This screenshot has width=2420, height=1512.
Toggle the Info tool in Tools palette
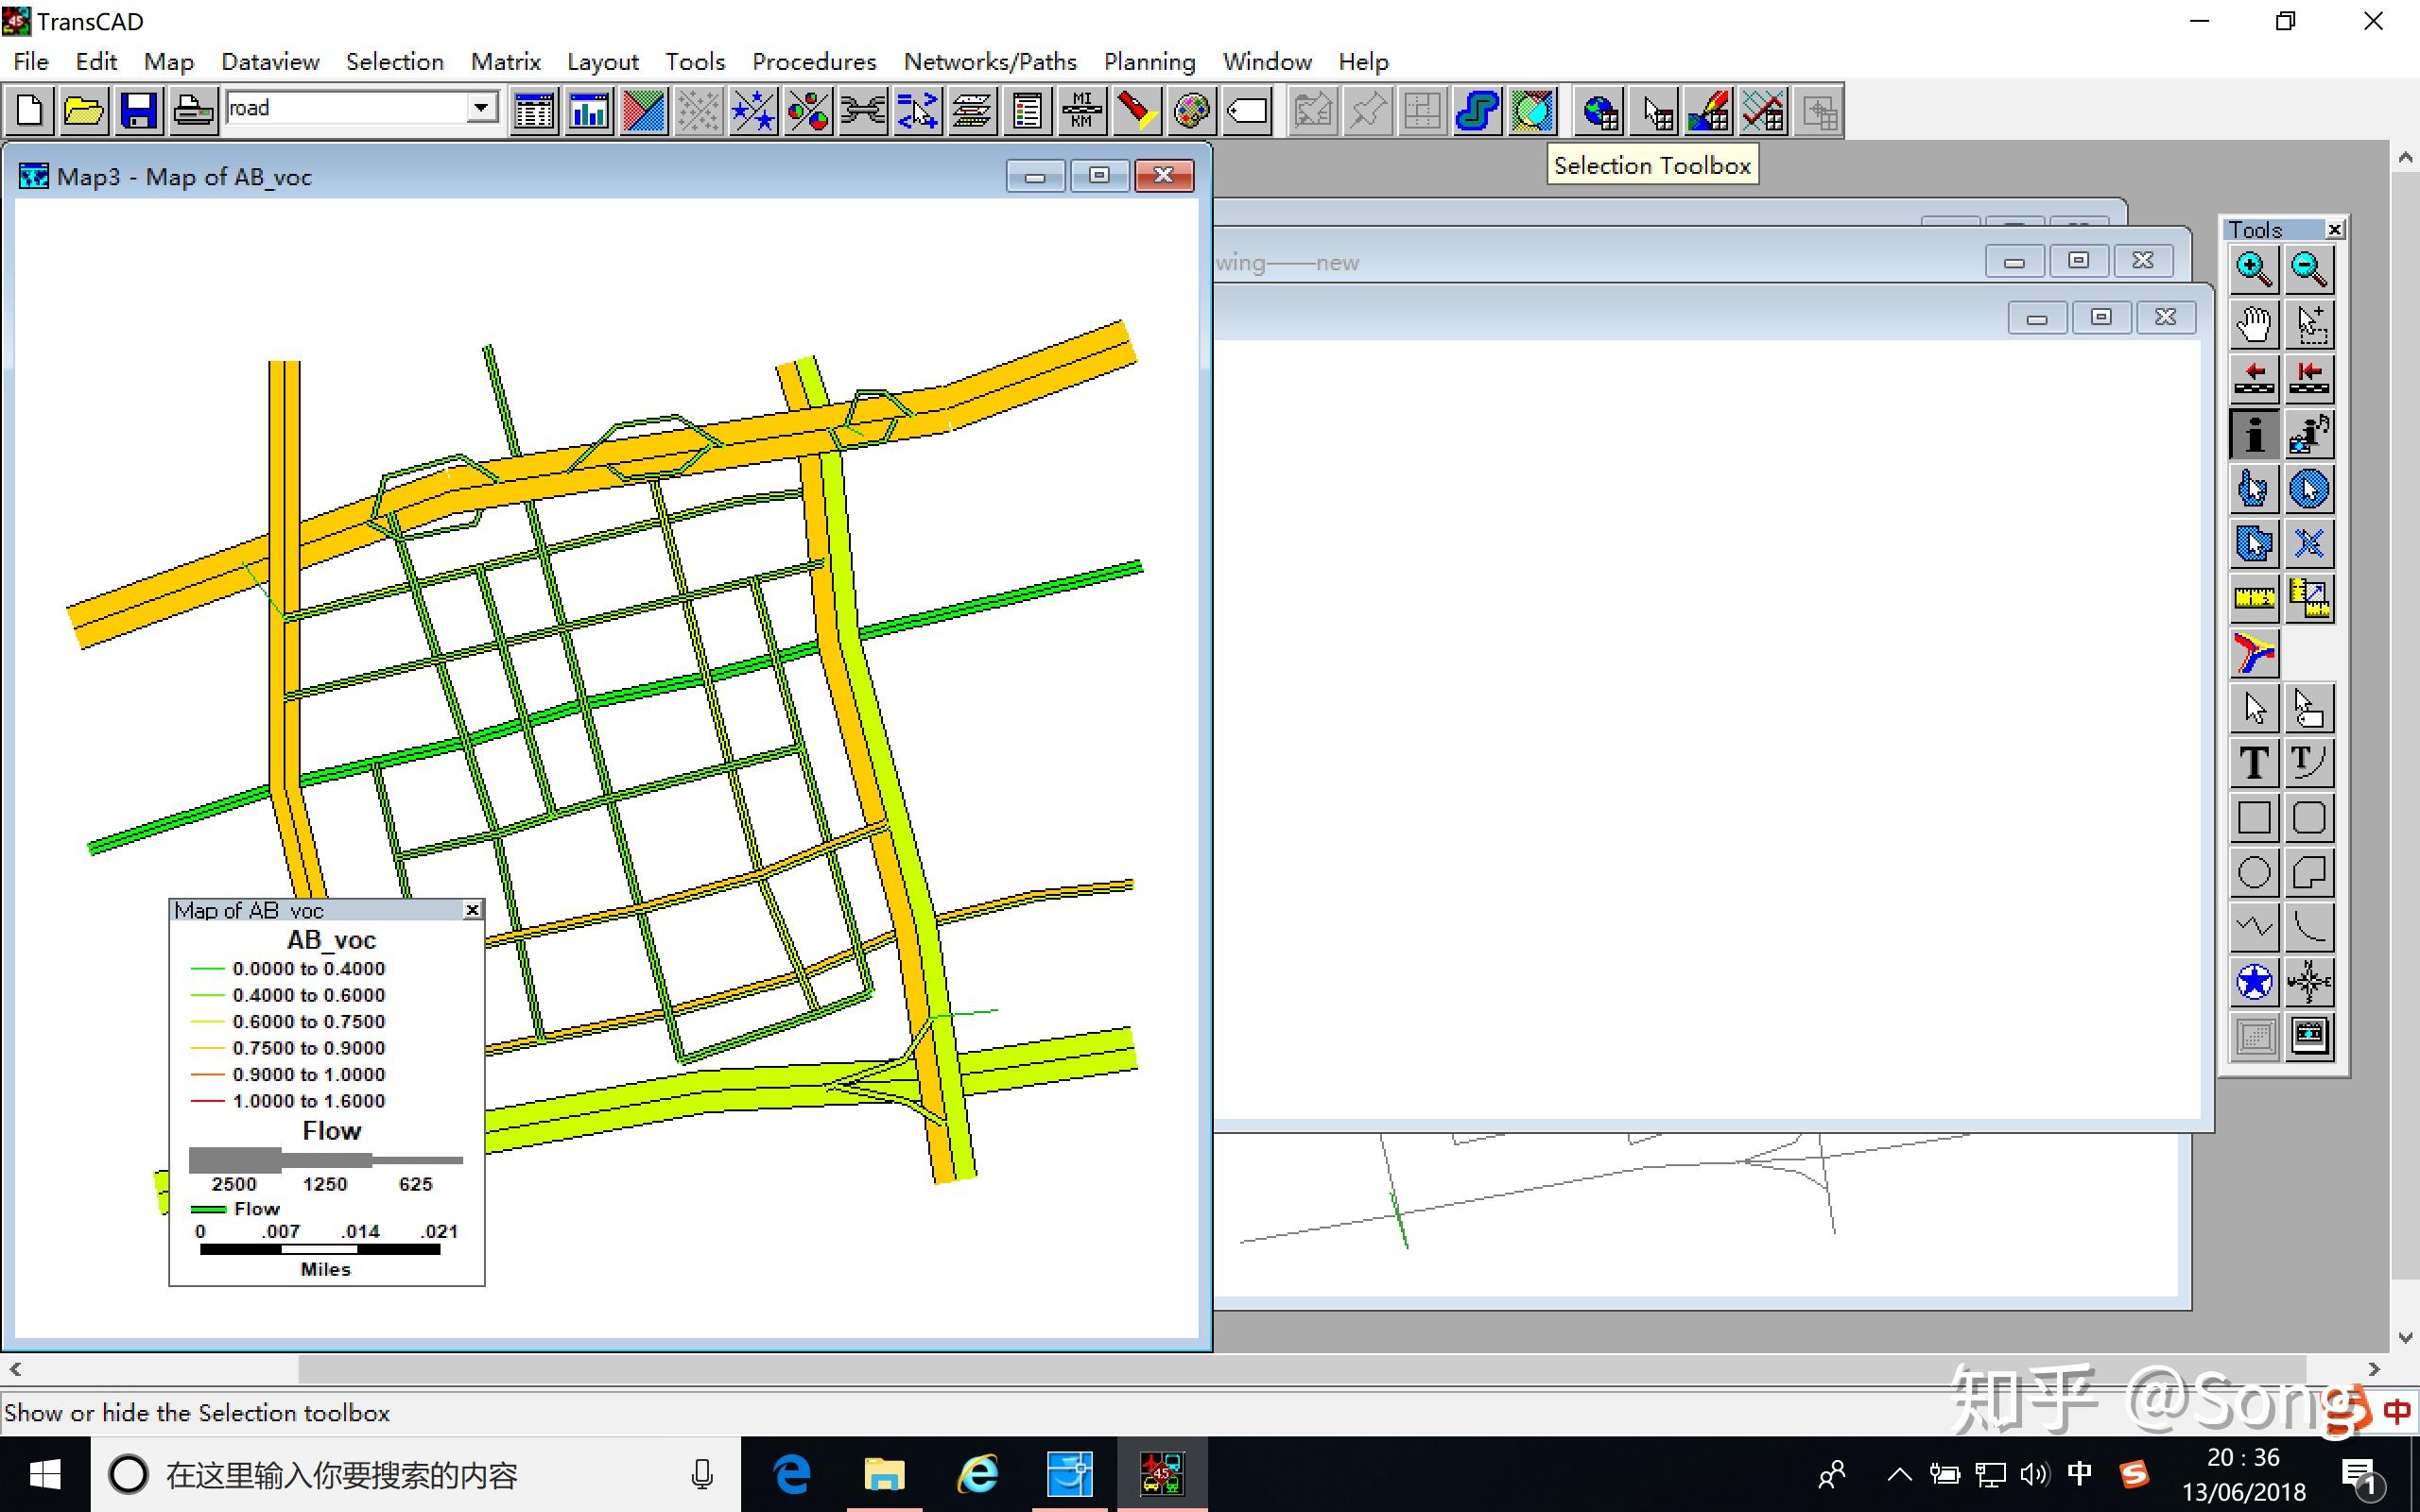pos(2253,434)
